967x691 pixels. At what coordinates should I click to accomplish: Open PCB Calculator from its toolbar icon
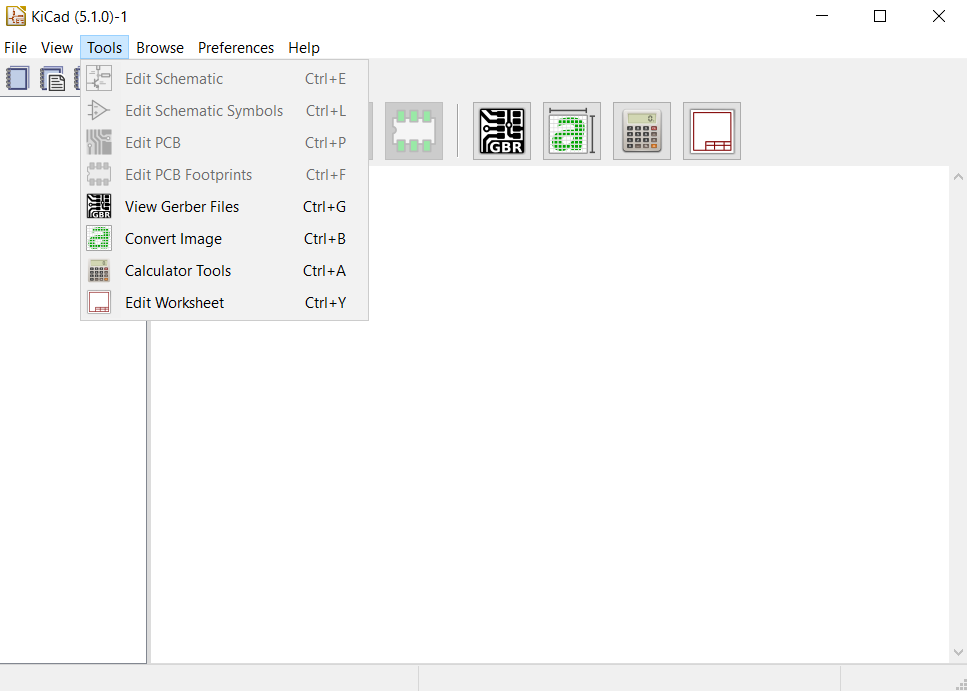pos(641,130)
